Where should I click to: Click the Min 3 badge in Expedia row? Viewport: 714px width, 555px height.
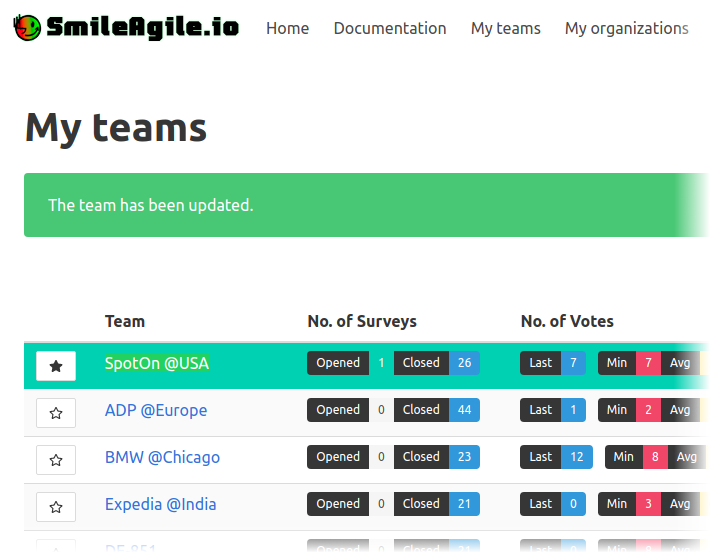point(629,504)
